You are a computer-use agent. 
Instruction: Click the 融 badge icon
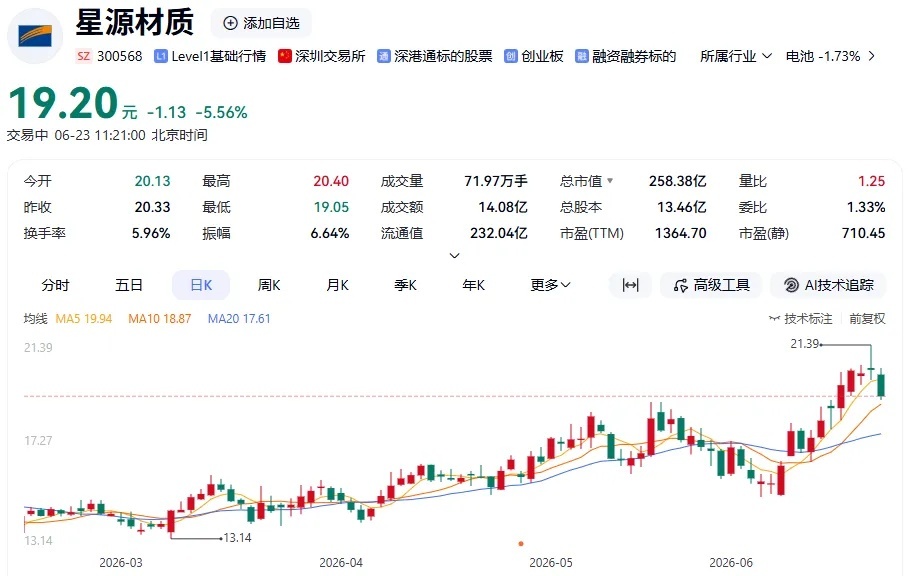tap(582, 56)
